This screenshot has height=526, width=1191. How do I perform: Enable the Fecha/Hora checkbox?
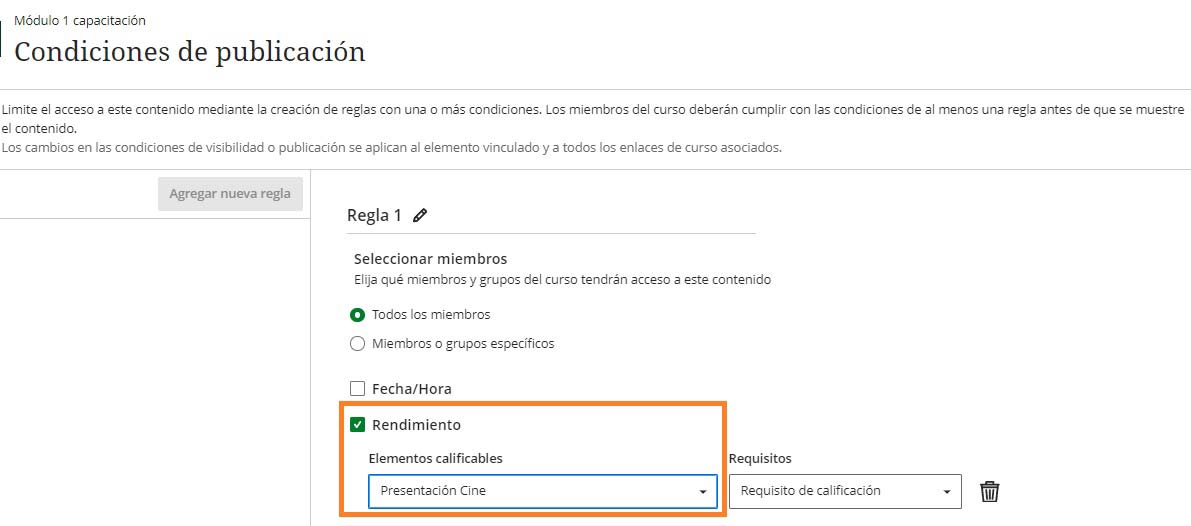(358, 389)
